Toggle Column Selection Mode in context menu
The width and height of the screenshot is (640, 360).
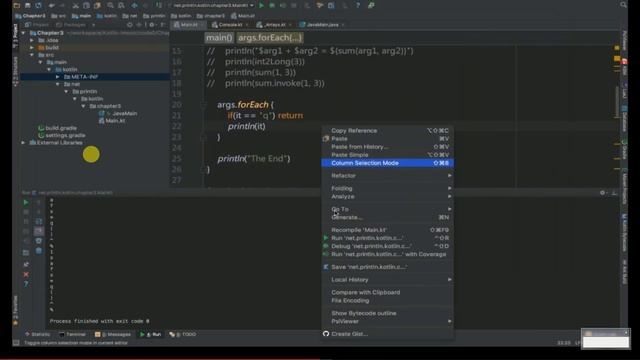coord(388,163)
